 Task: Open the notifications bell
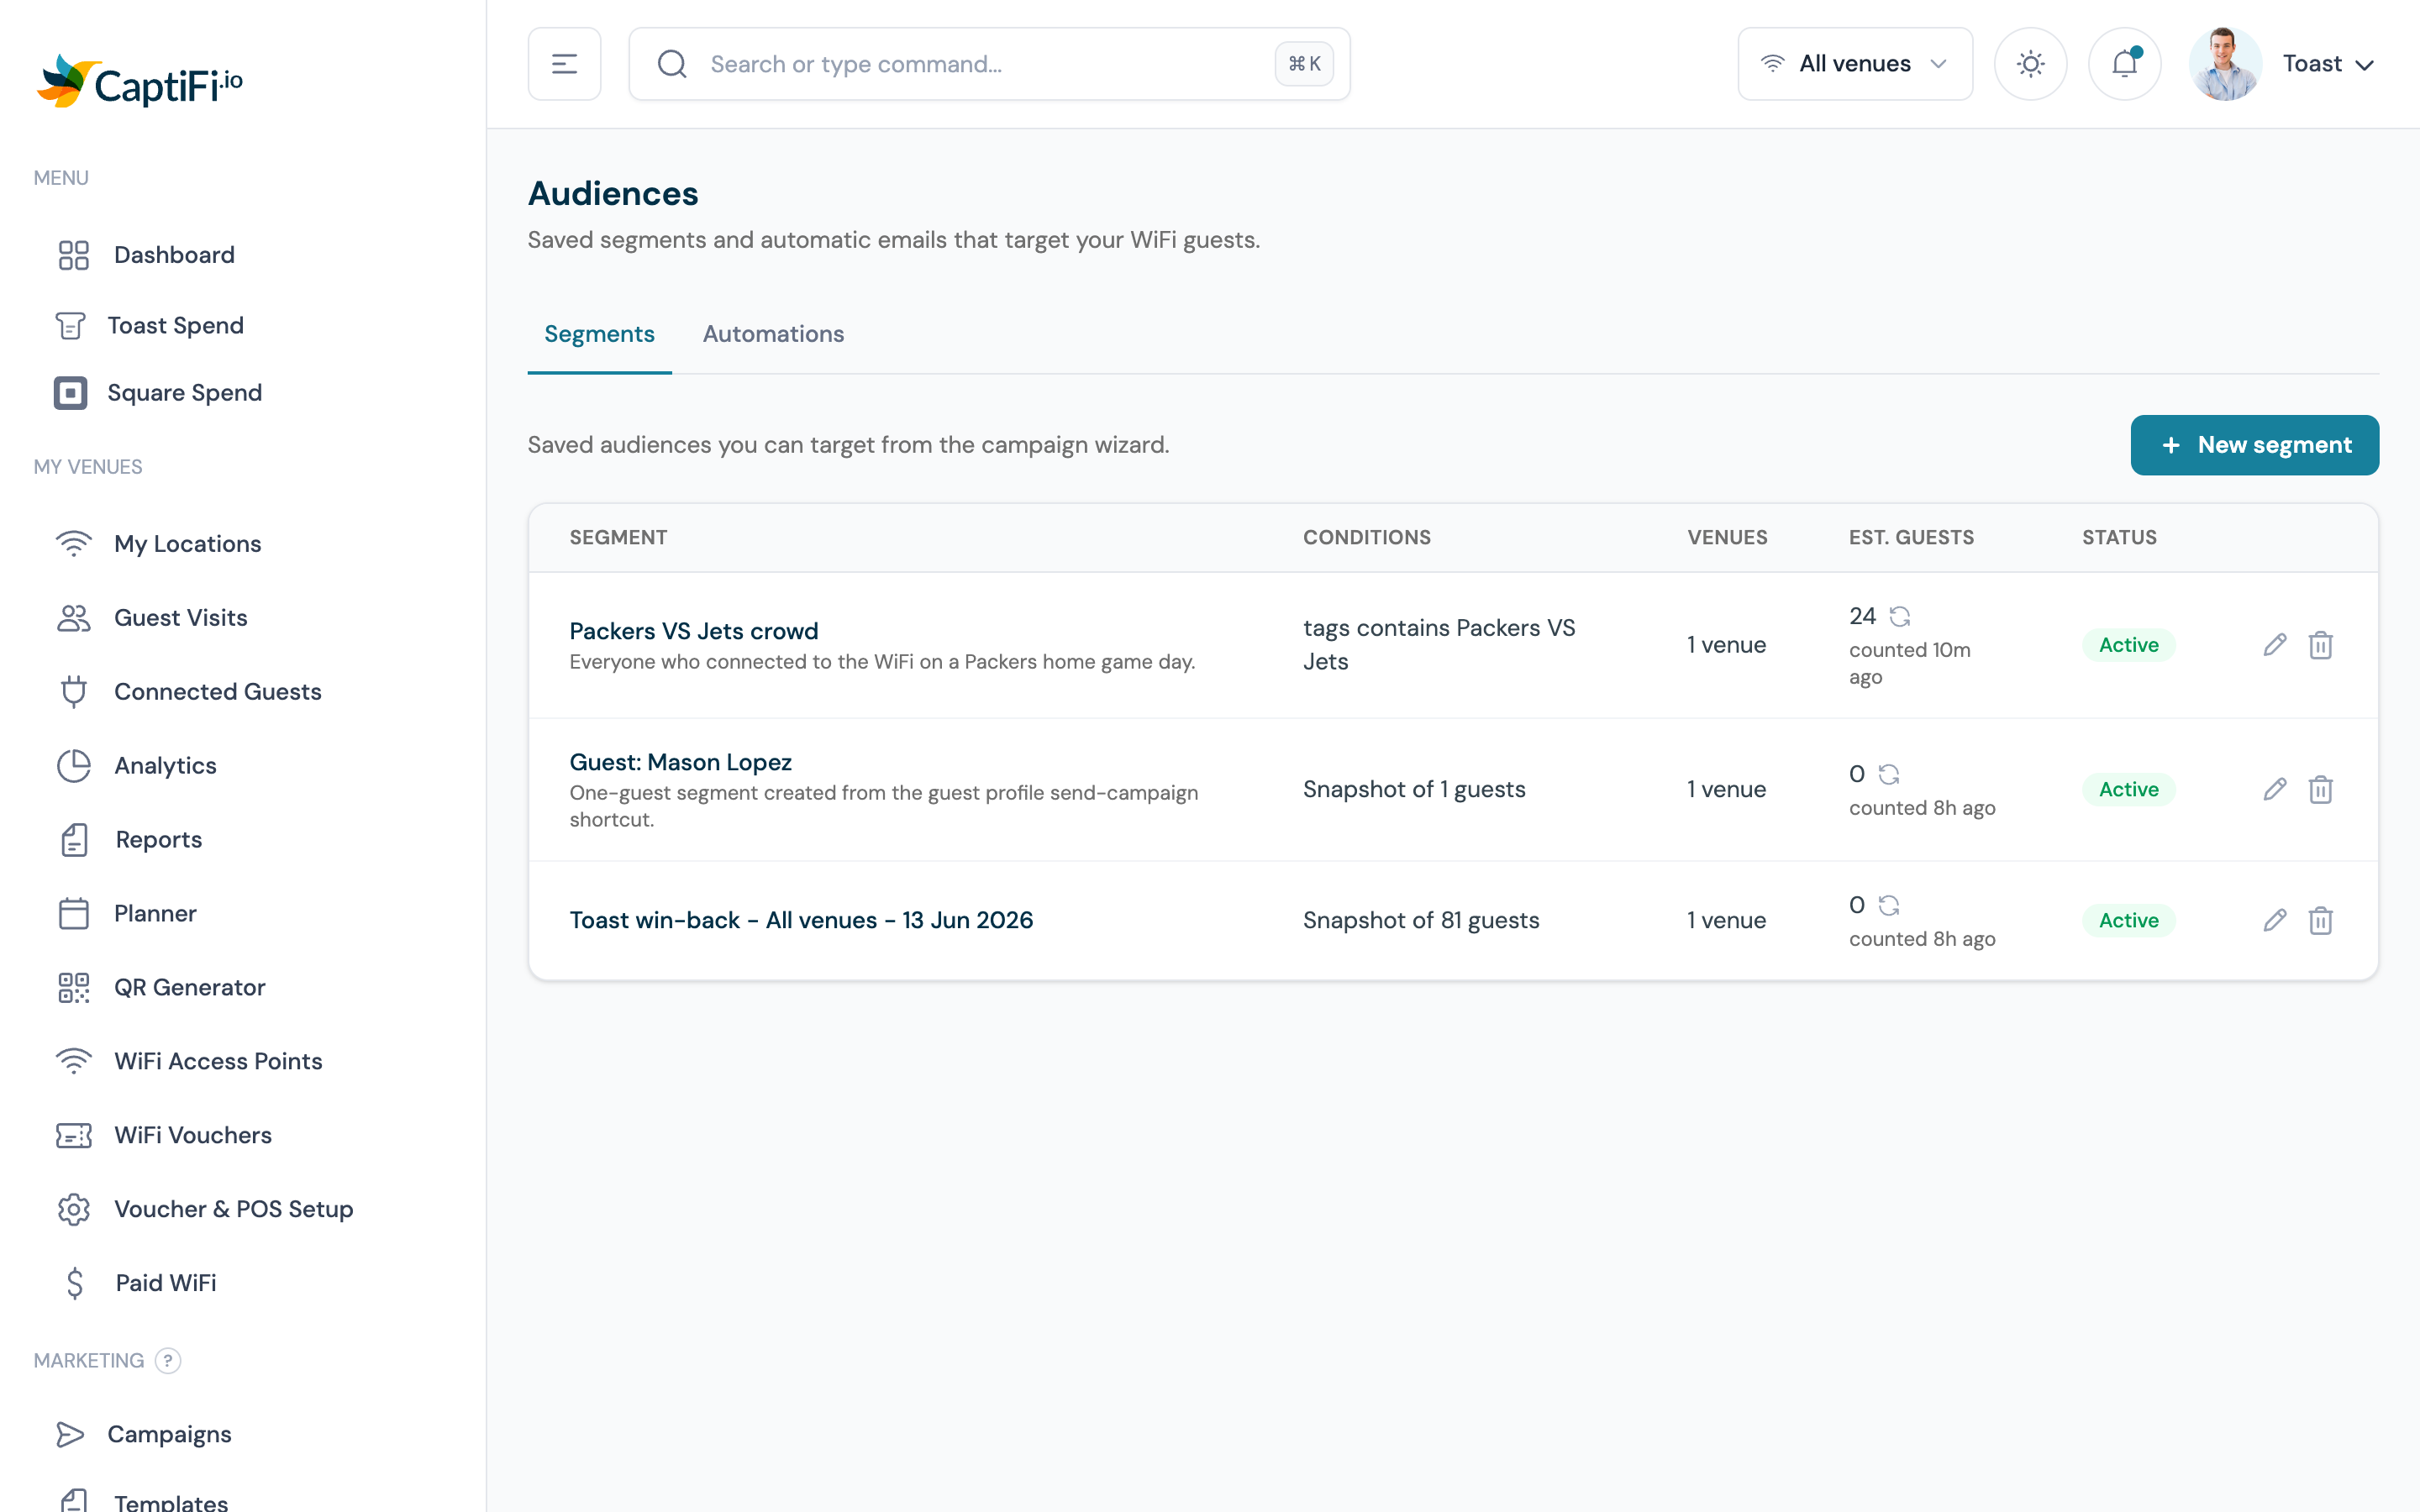pos(2124,64)
